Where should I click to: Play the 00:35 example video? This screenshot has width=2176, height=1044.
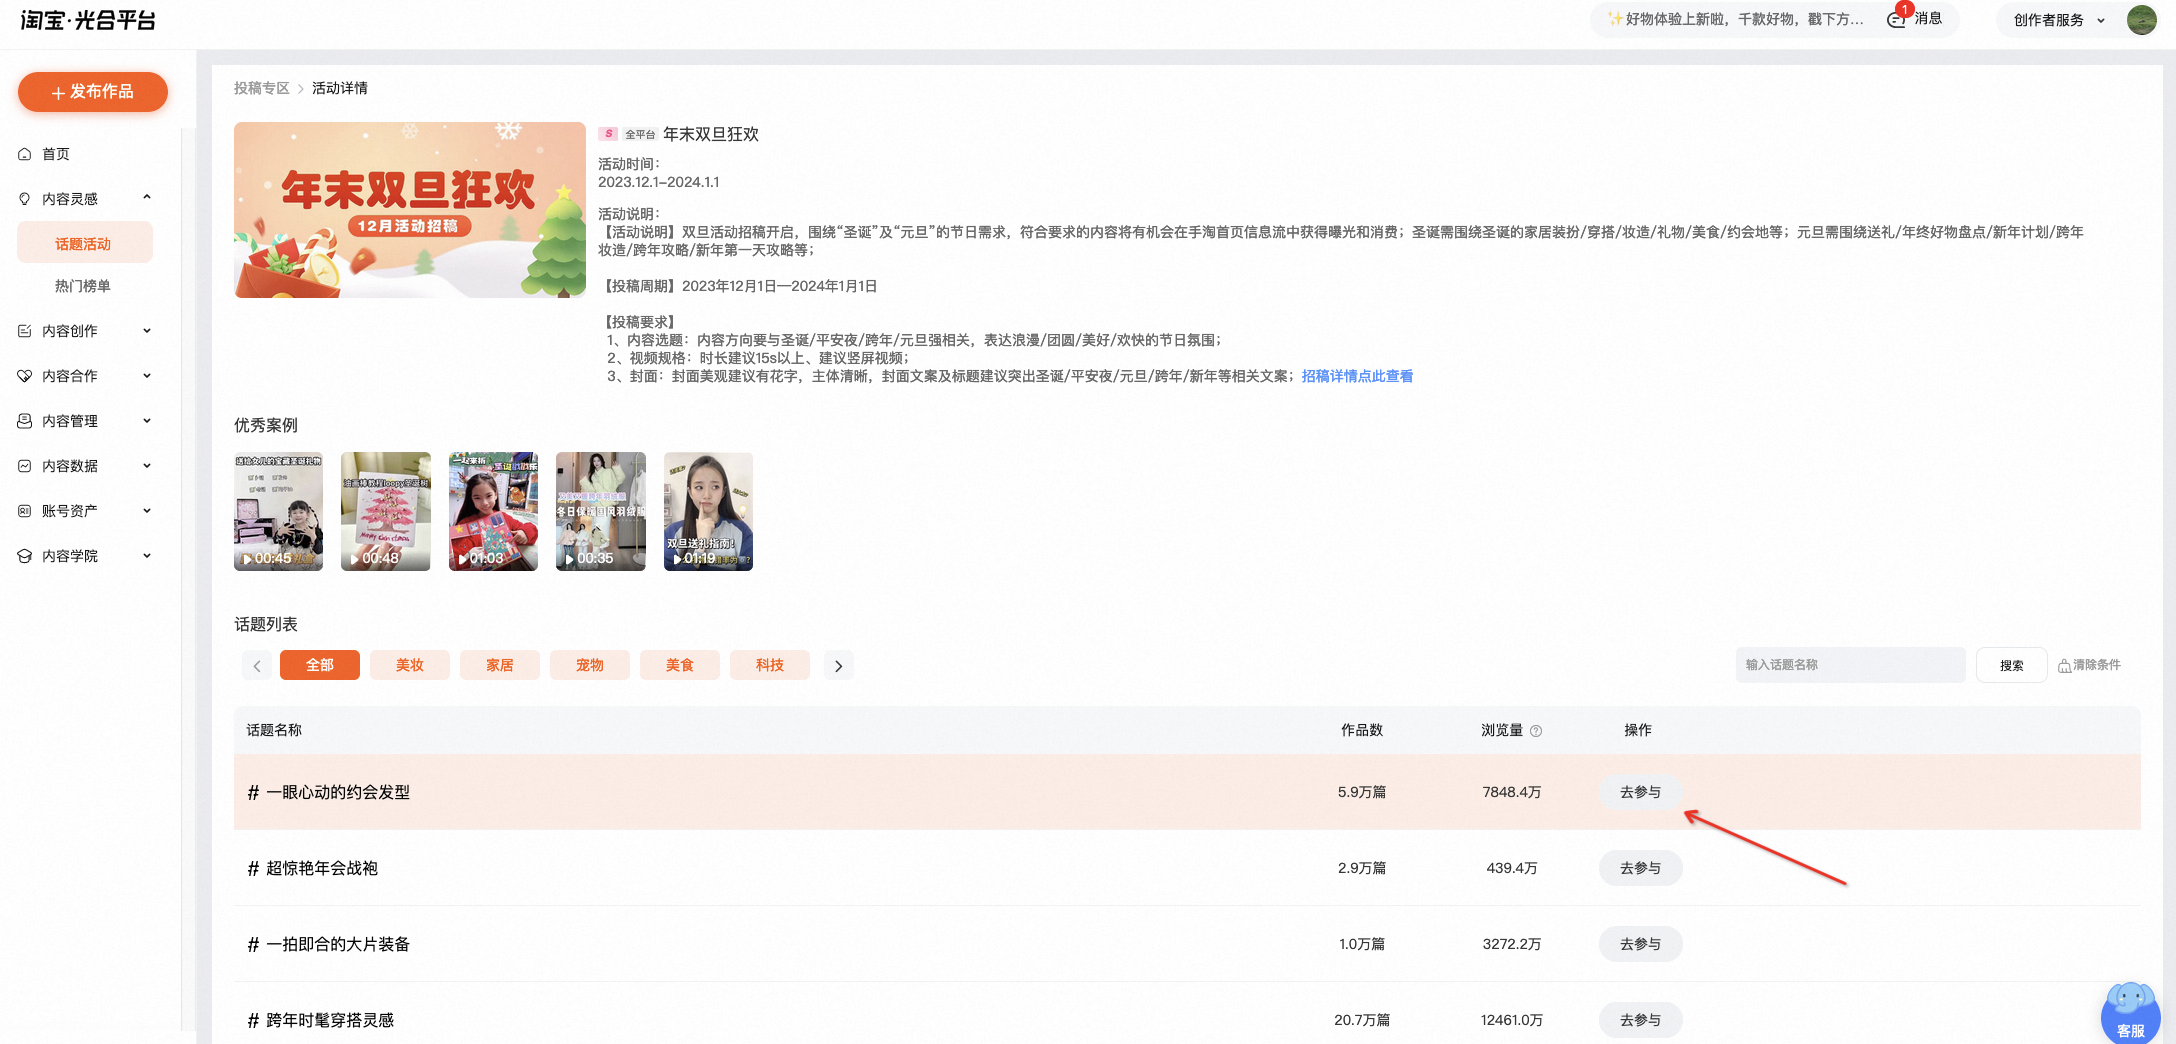pyautogui.click(x=601, y=511)
